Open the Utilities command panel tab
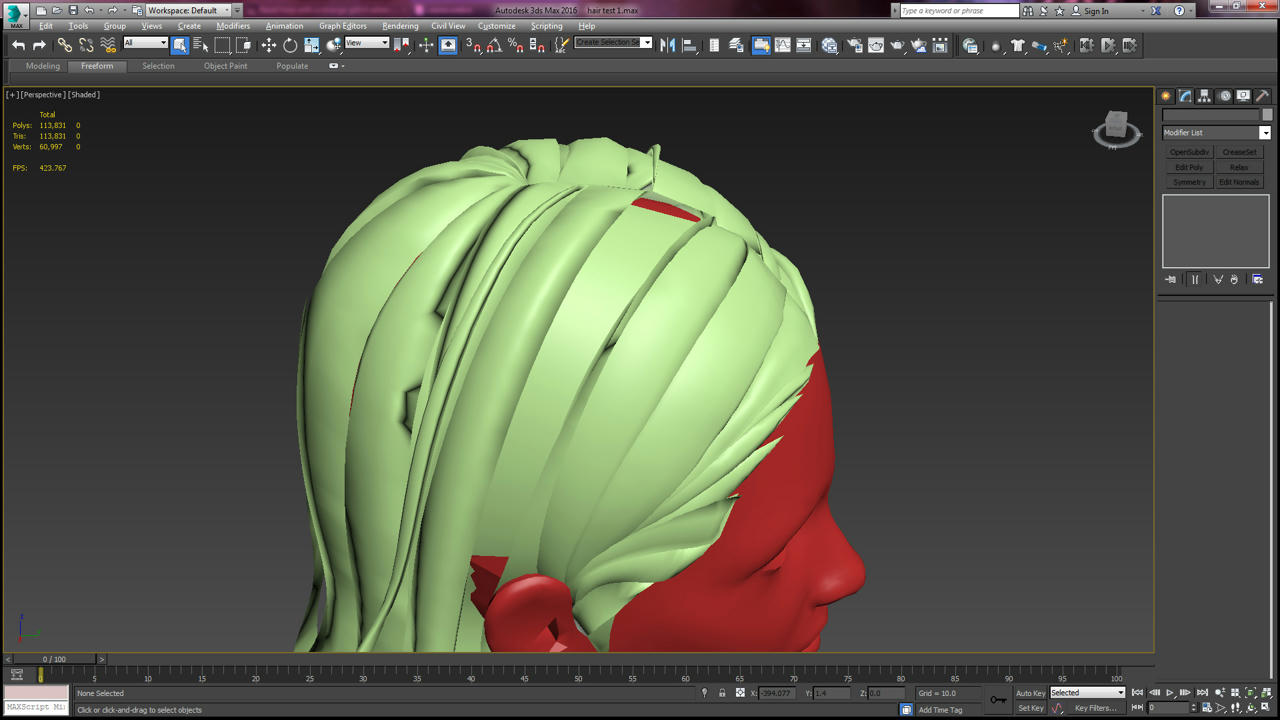Image resolution: width=1280 pixels, height=720 pixels. pos(1262,96)
